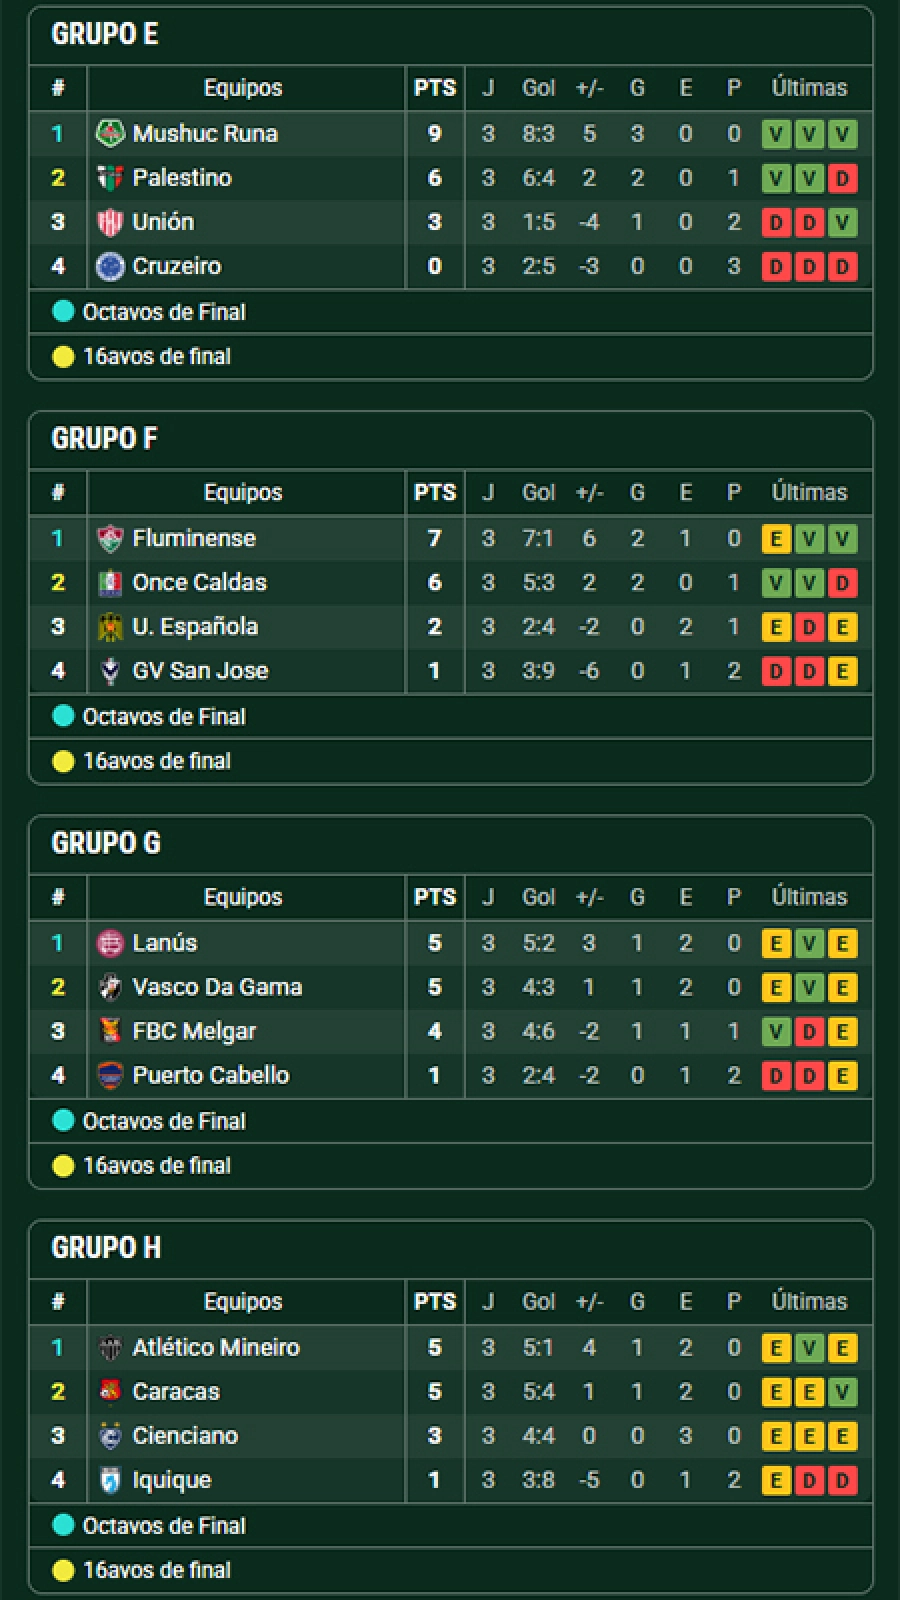The width and height of the screenshot is (900, 1600).
Task: Open the Unión team link
Action: 163,222
